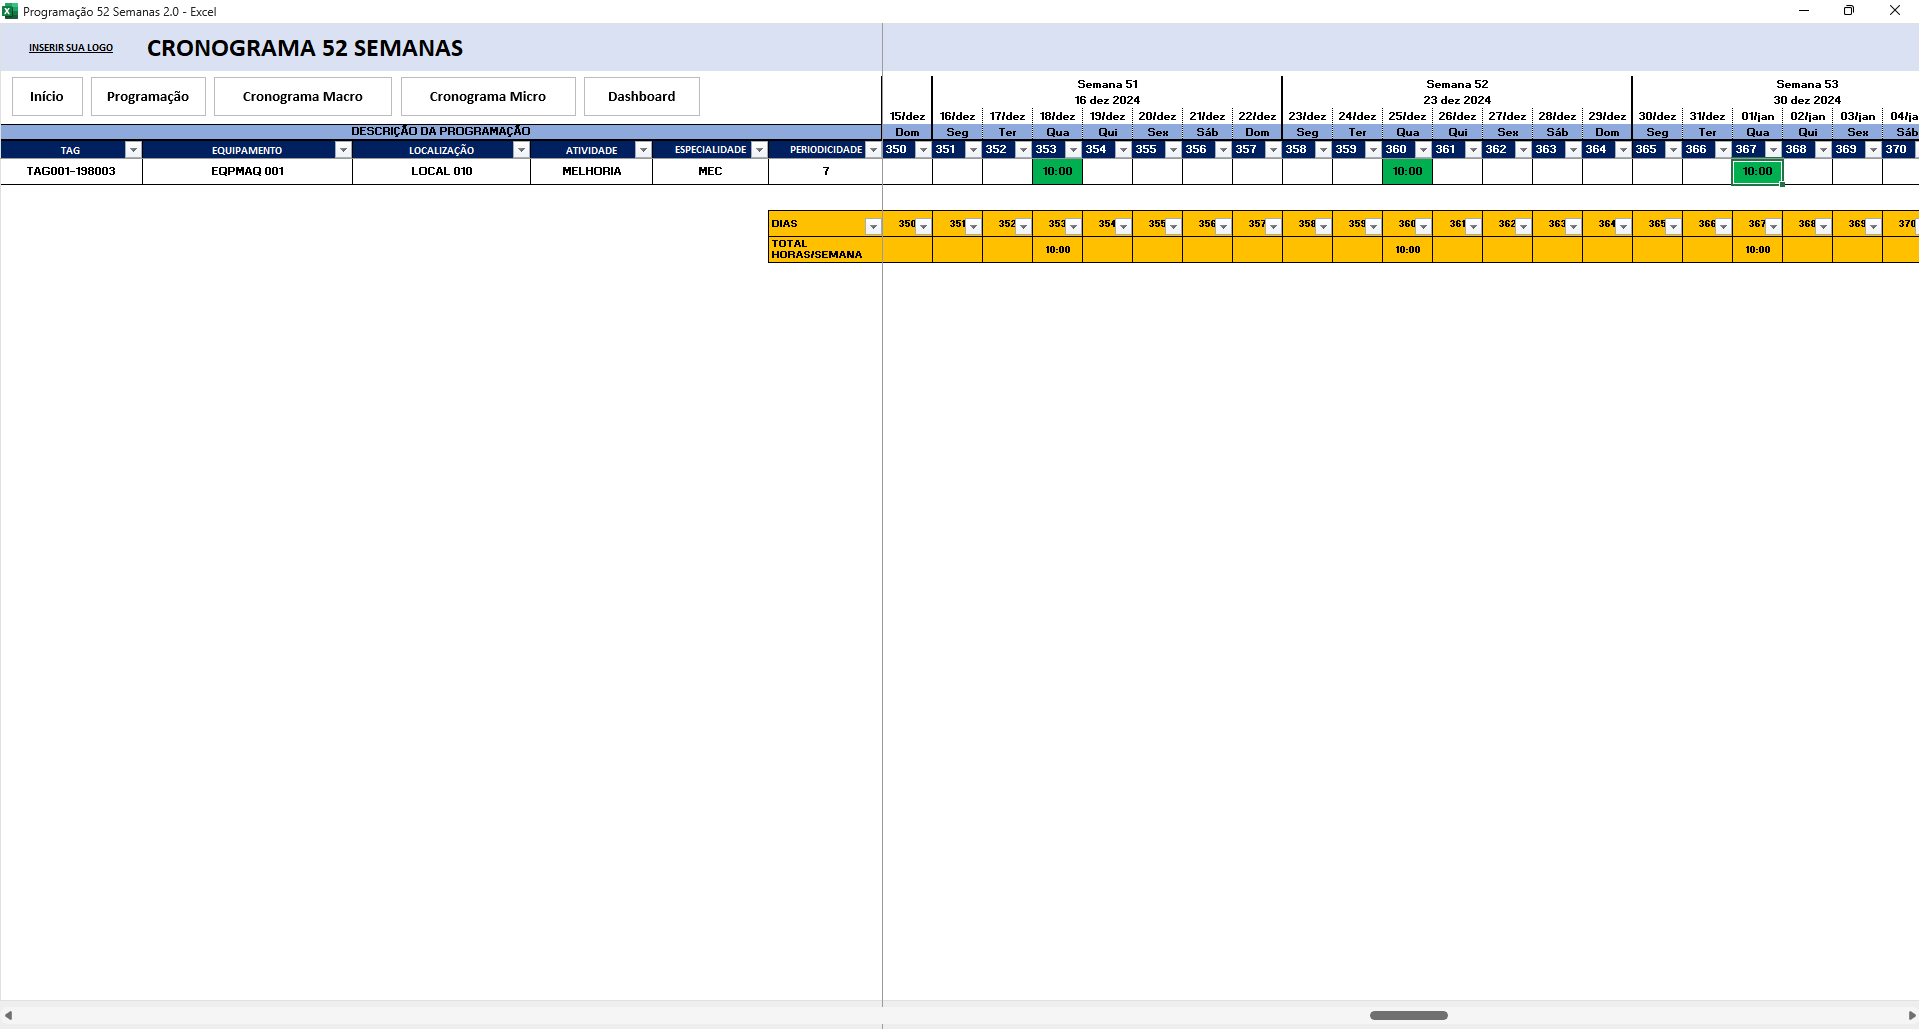1919x1029 pixels.
Task: Open the ESPECIALIDADE filter dropdown
Action: click(759, 150)
